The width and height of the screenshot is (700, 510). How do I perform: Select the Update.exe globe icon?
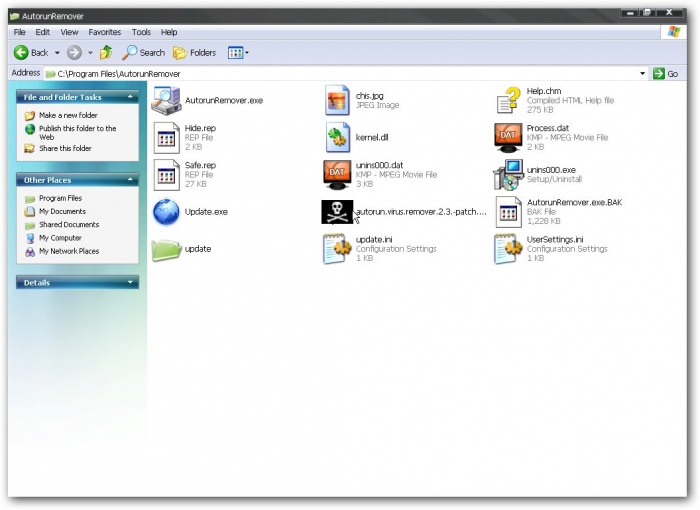[x=166, y=212]
